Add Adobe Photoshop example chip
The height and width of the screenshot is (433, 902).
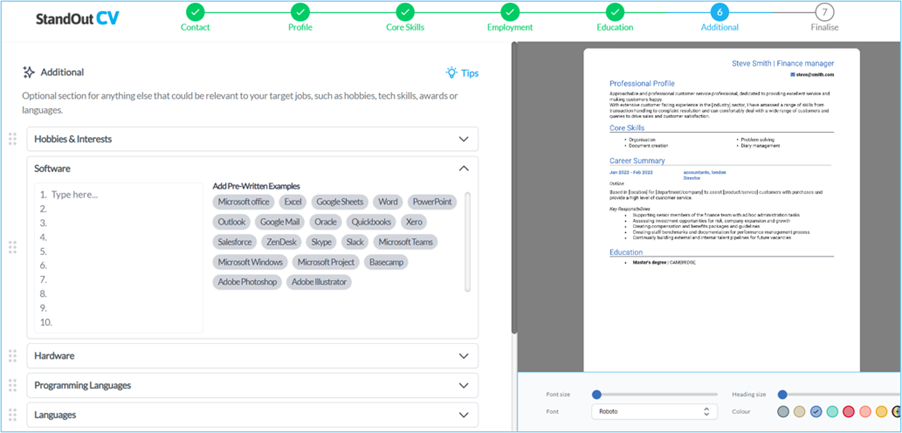(247, 282)
